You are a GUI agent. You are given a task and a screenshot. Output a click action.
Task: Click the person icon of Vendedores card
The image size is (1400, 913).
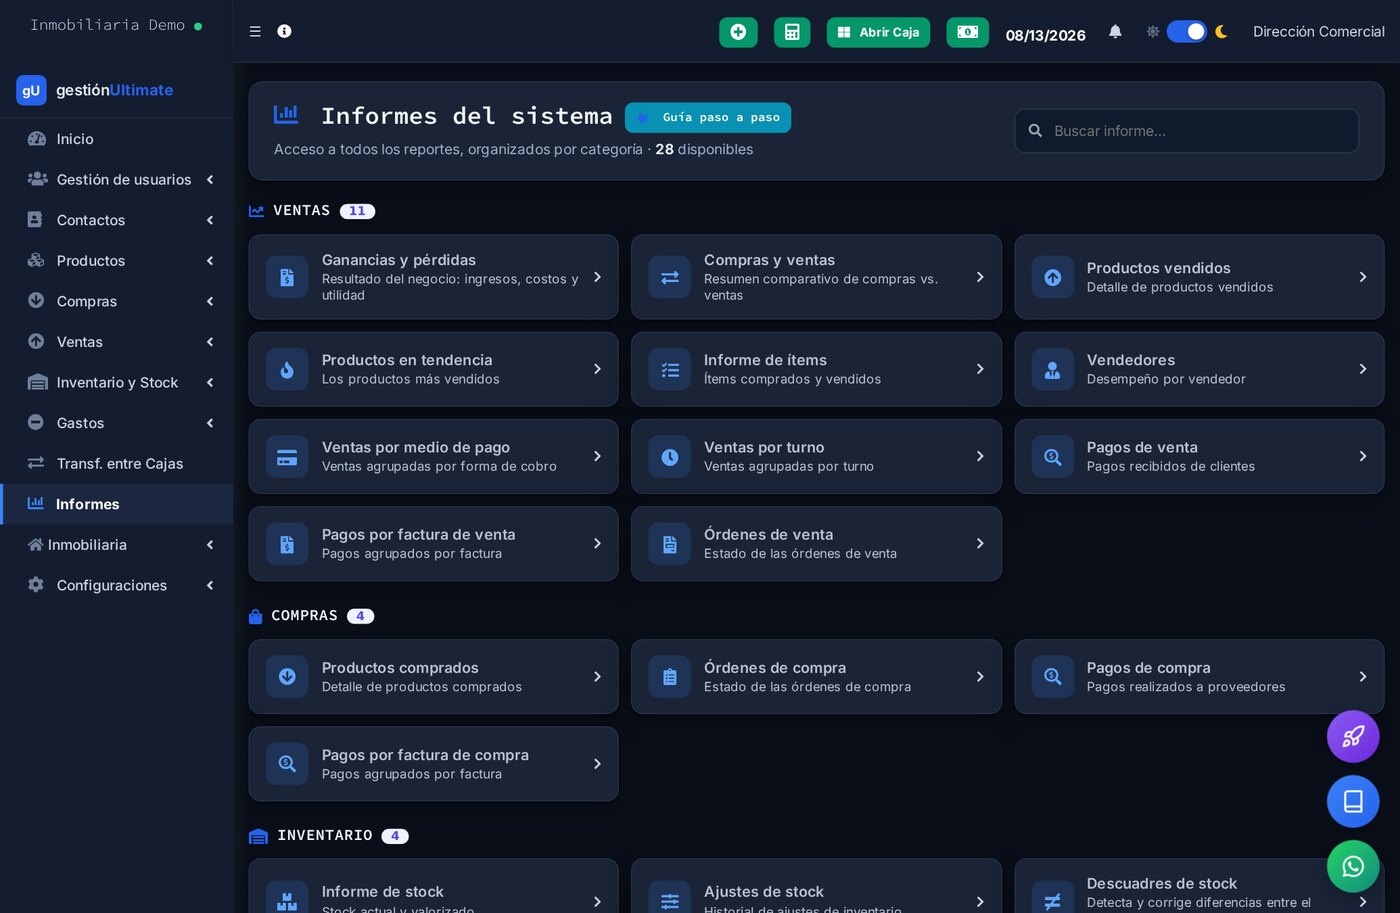[1053, 370]
